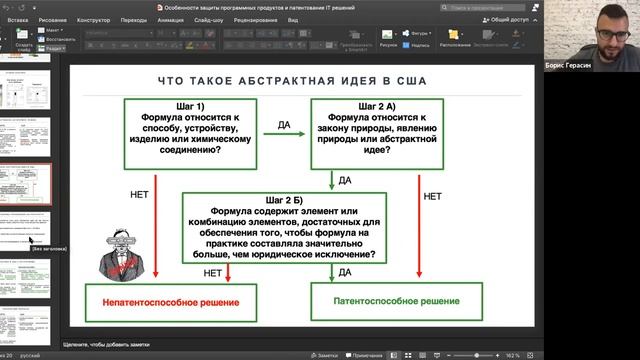
Task: Expand the Создать слайд dropdown arrow
Action: 31,34
